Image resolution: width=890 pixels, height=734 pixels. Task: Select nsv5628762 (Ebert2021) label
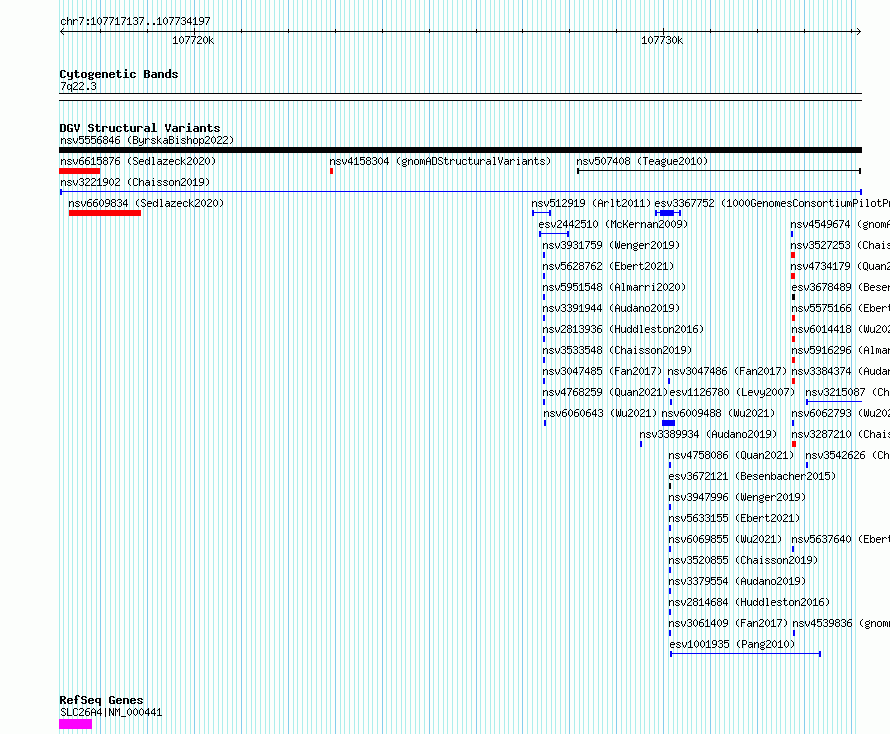click(x=608, y=266)
